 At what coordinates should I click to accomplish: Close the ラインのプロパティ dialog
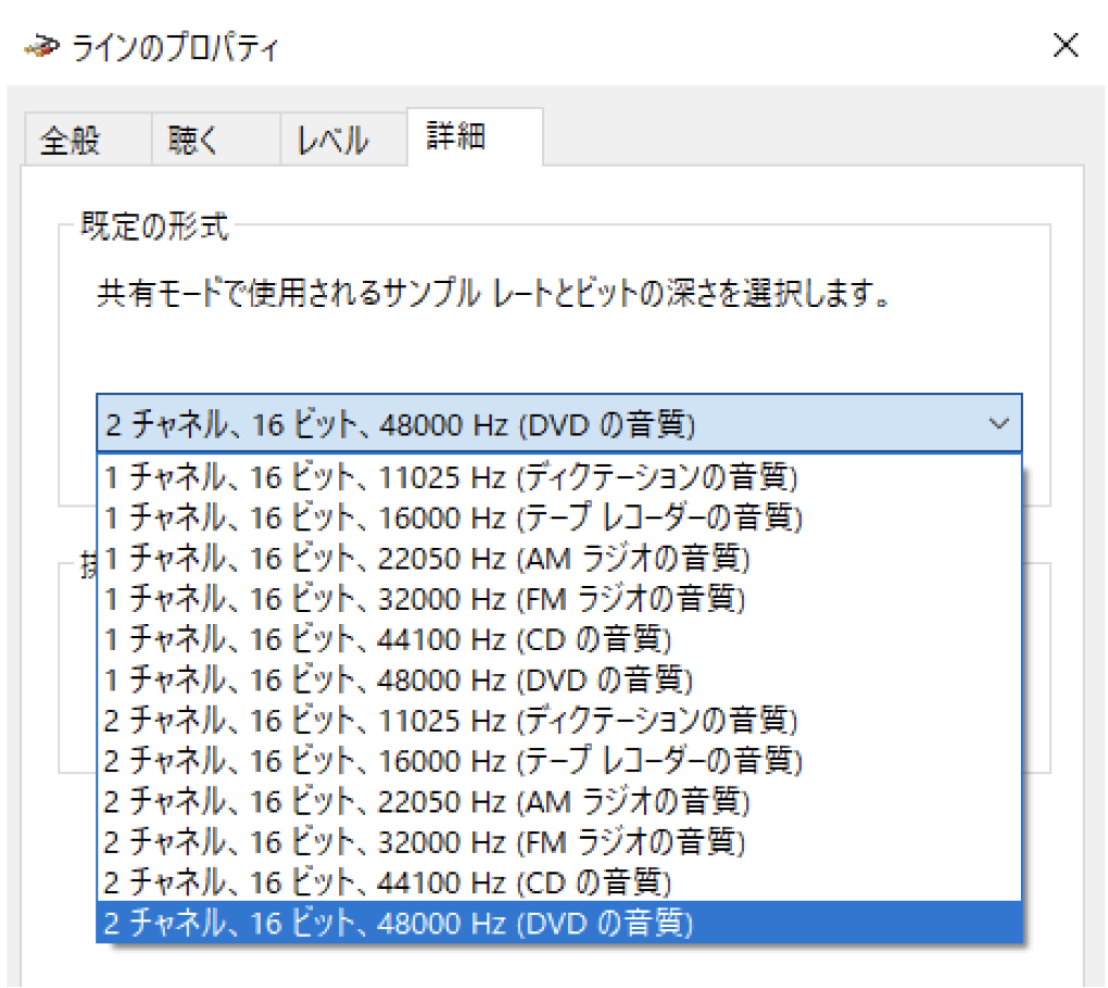click(x=1066, y=44)
